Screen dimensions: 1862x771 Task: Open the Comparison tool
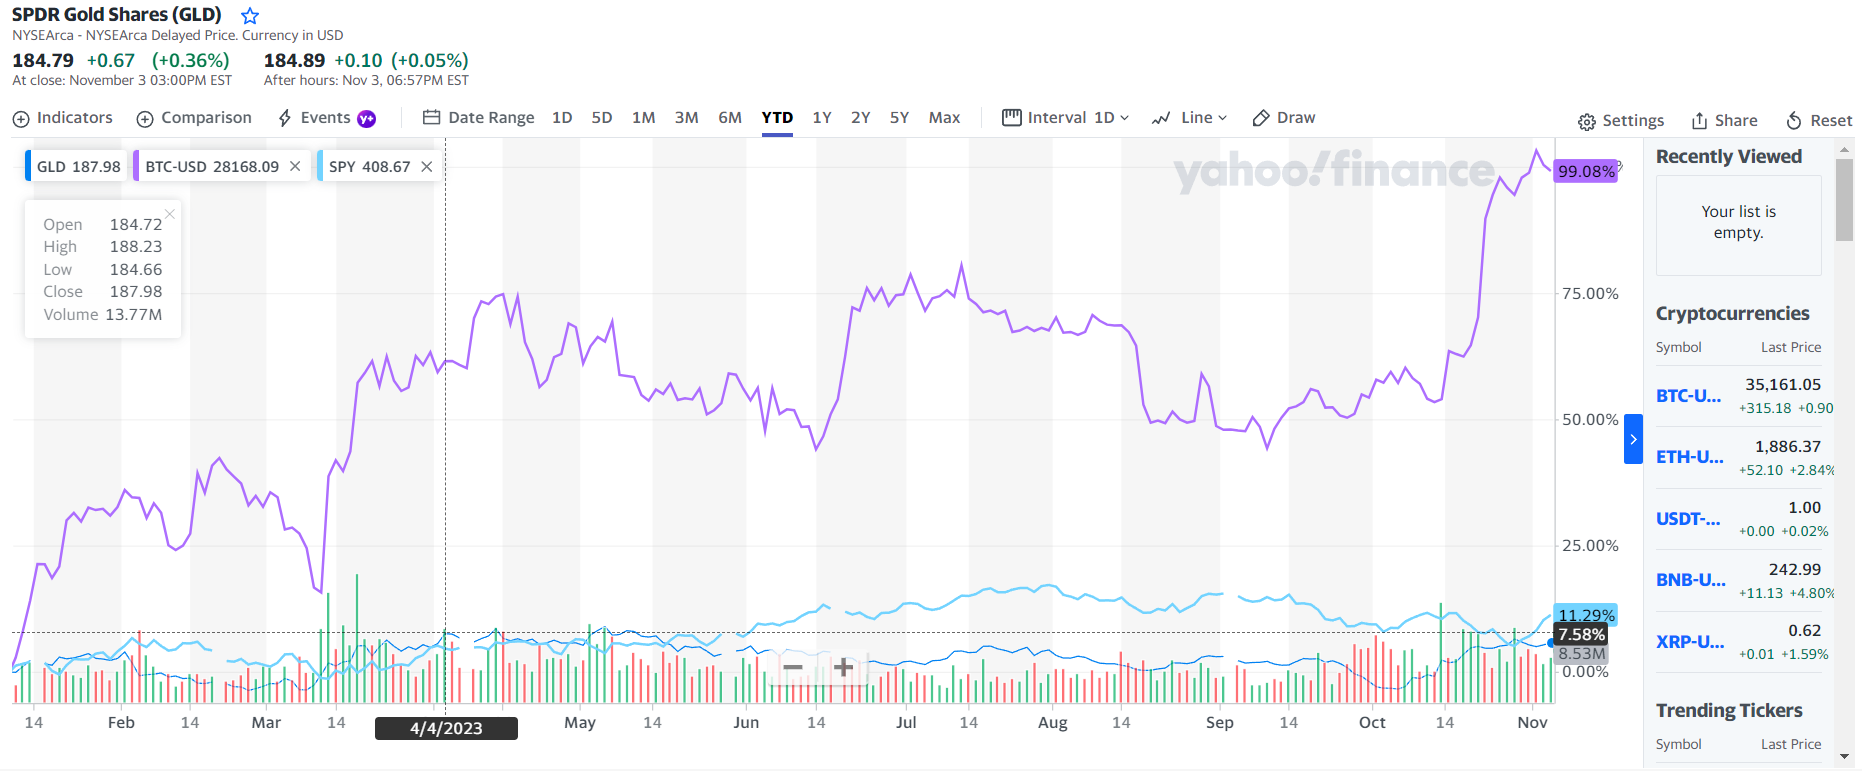[194, 118]
